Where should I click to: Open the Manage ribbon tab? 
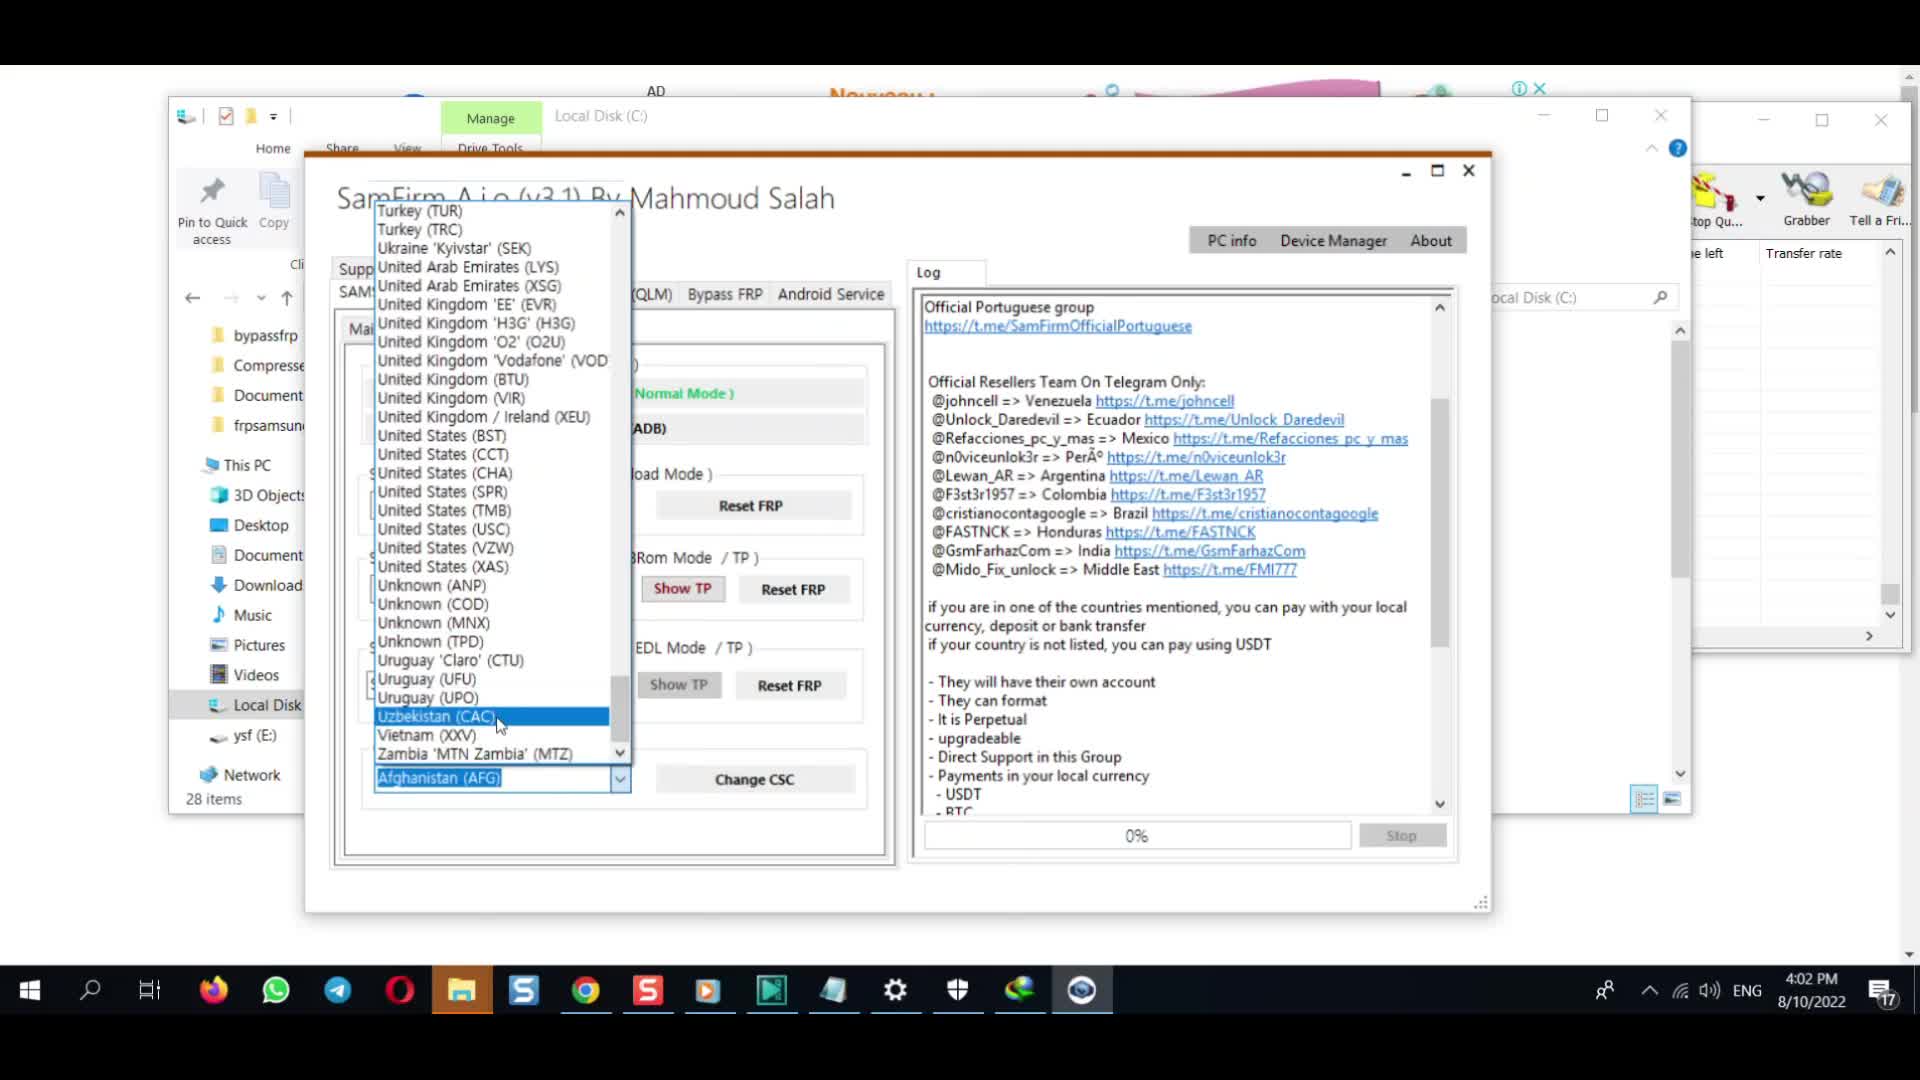pyautogui.click(x=490, y=118)
